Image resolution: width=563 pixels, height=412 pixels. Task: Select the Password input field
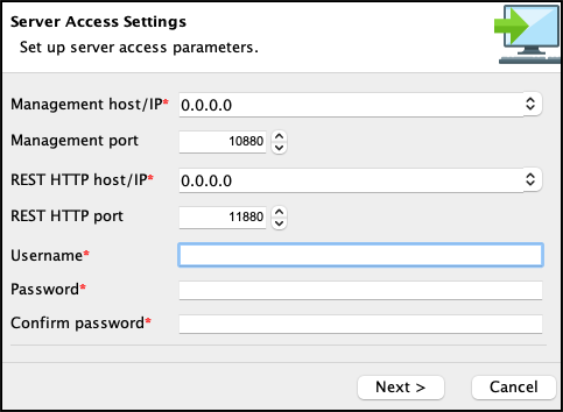click(x=360, y=290)
